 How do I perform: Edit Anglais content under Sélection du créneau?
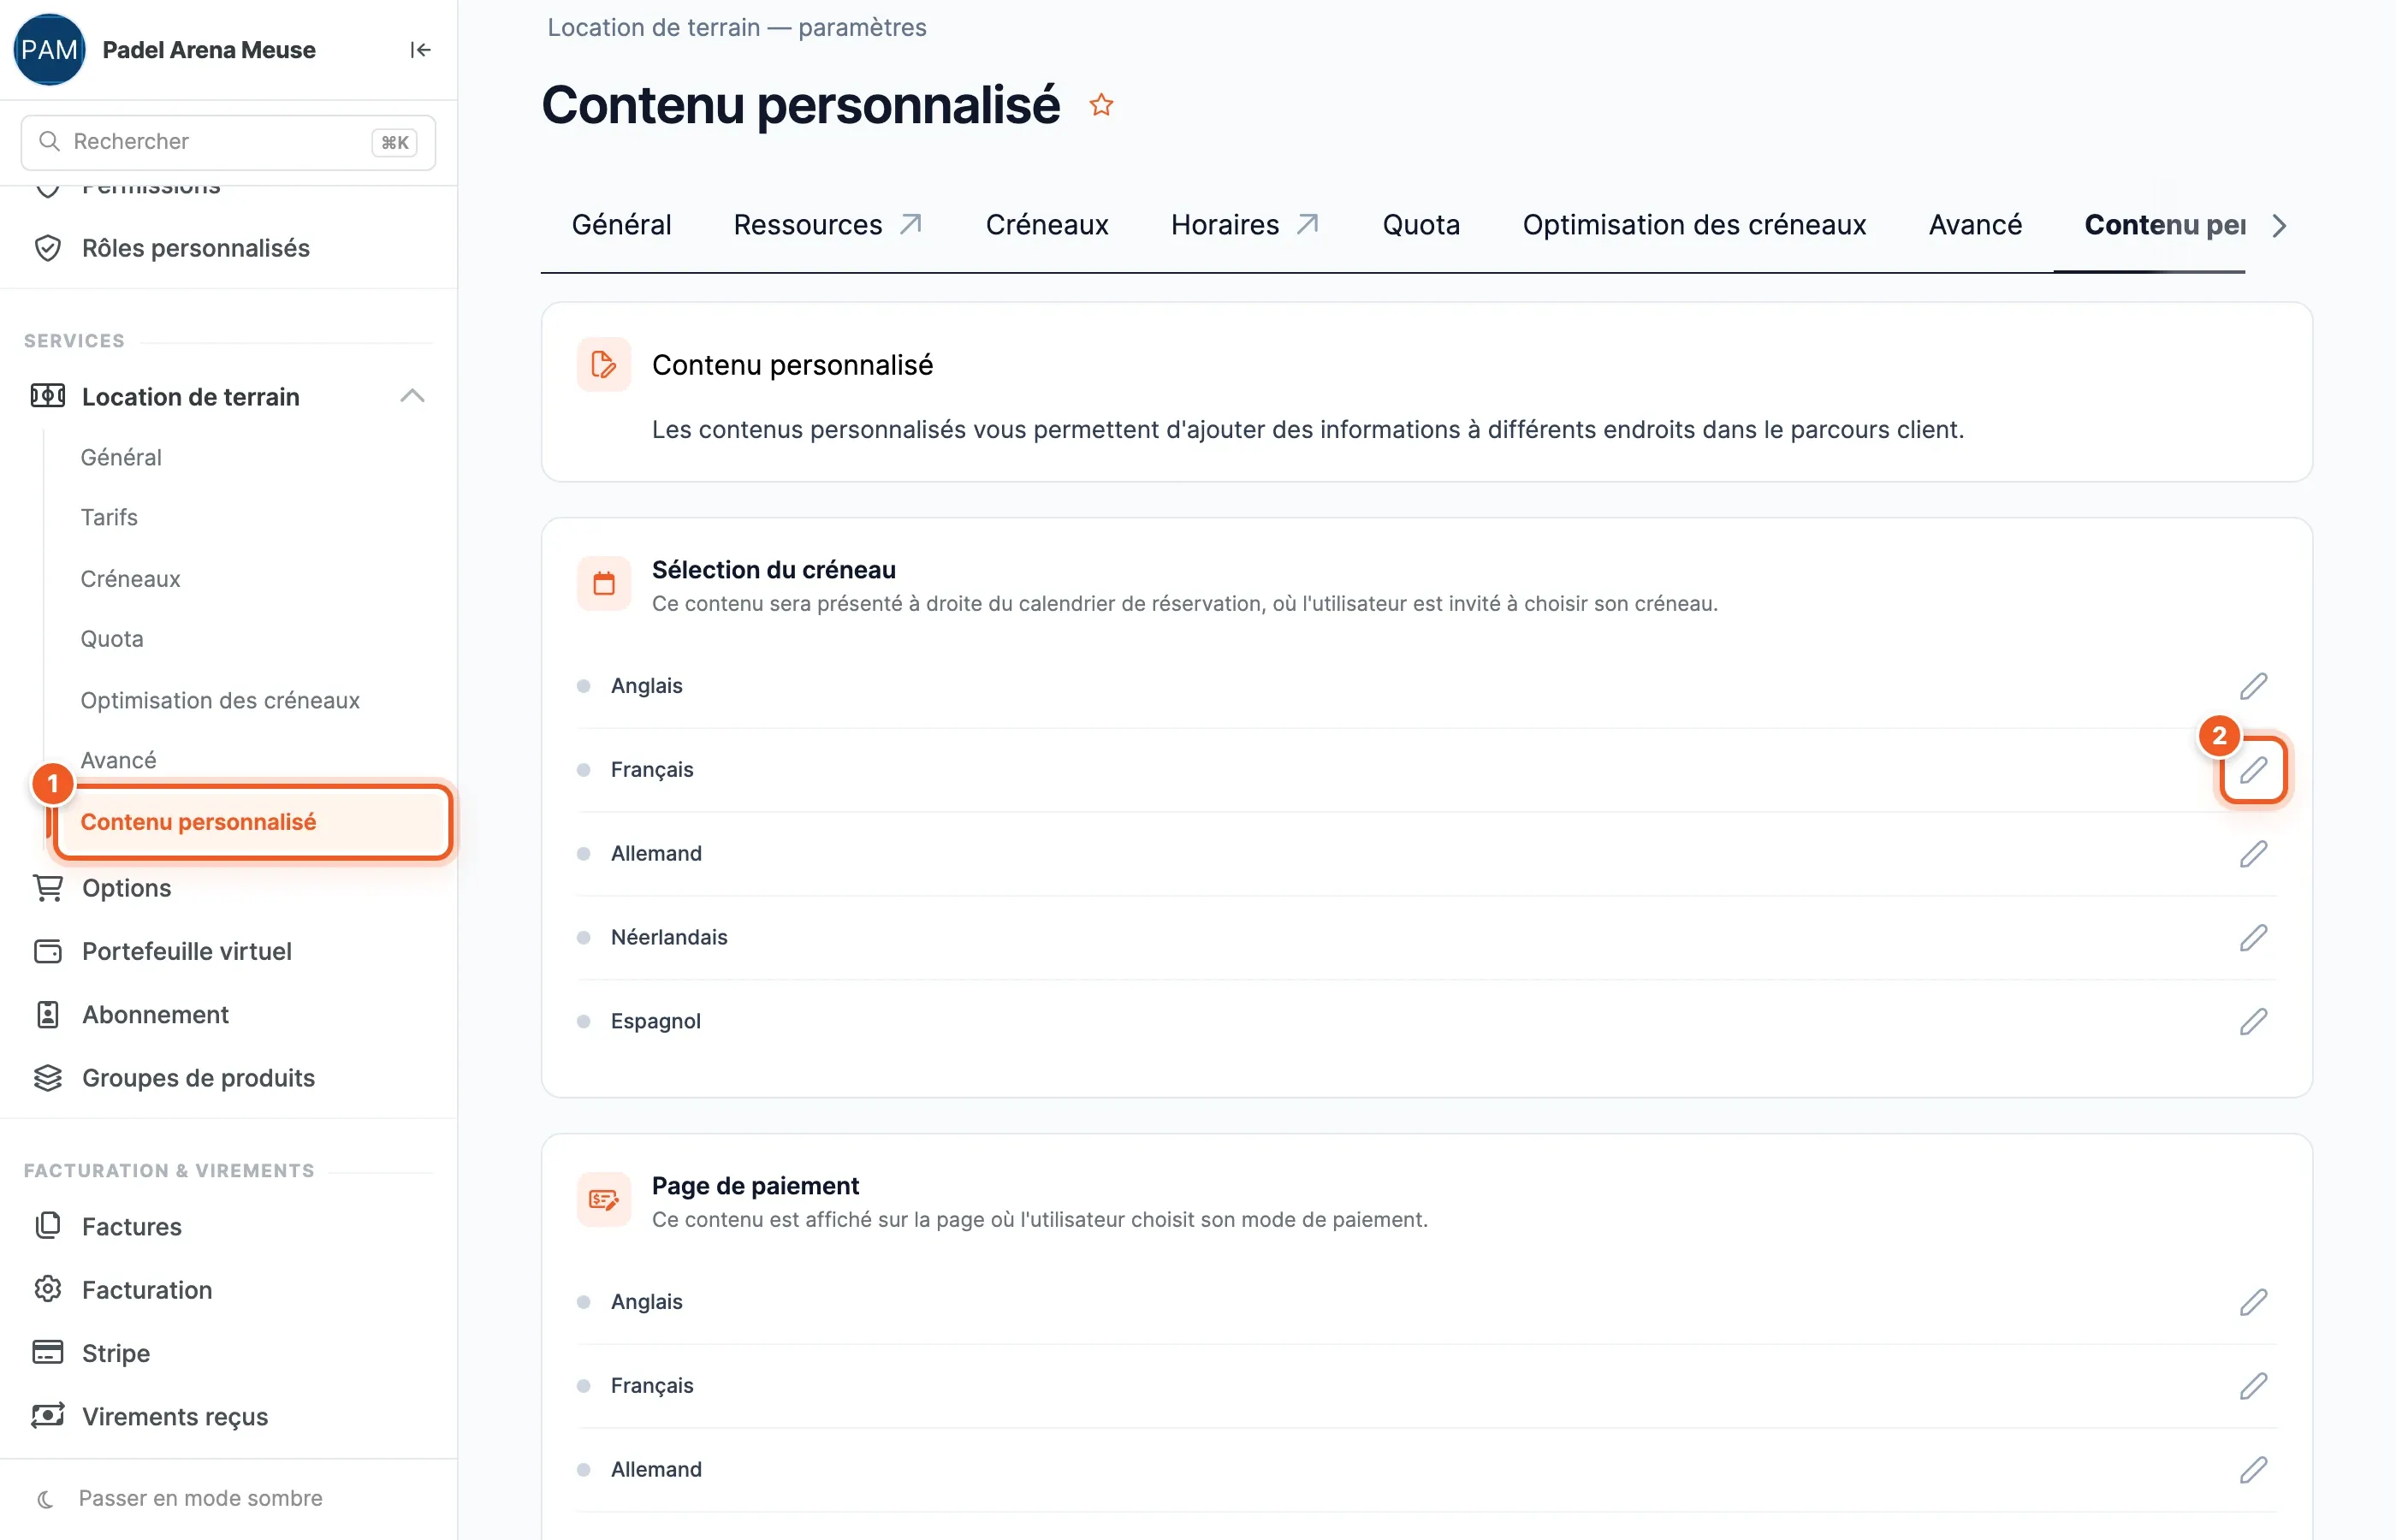click(x=2253, y=686)
